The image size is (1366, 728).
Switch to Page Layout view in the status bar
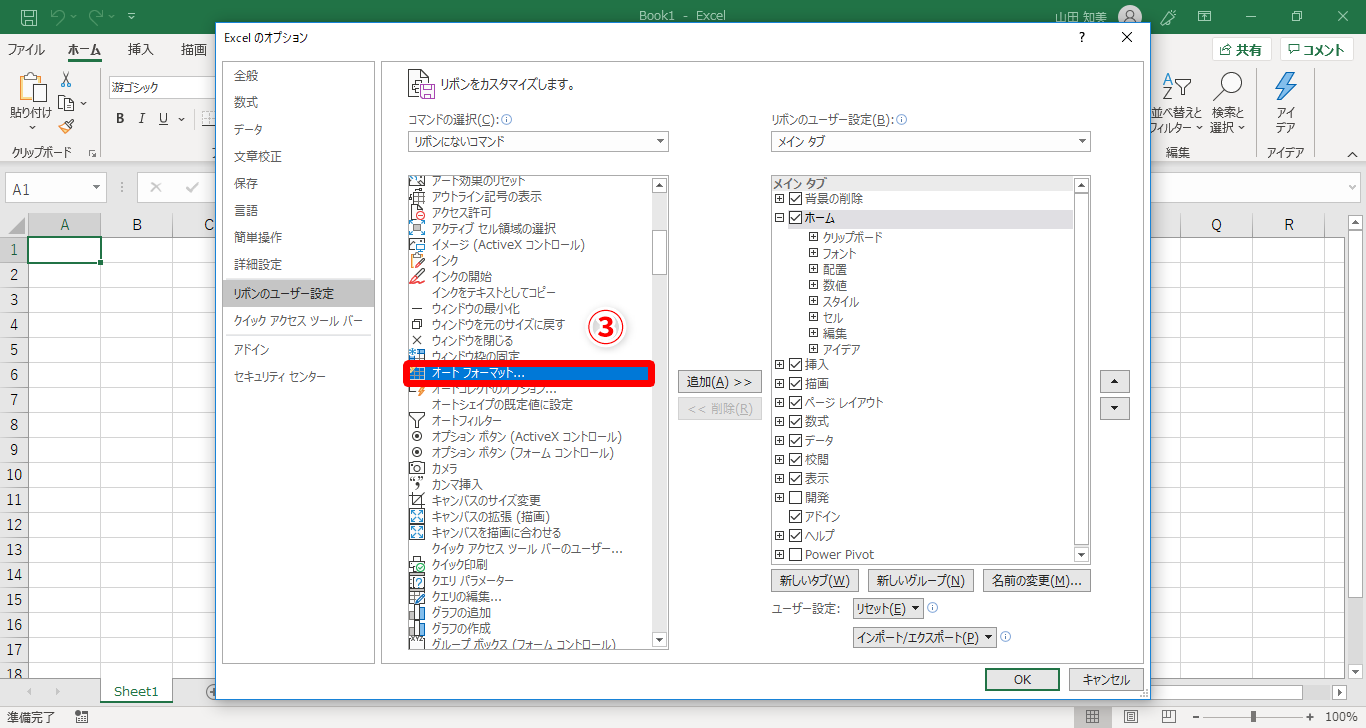(1129, 717)
